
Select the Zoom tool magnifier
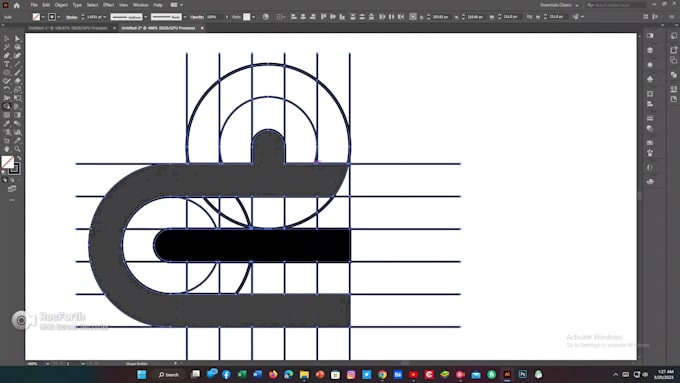[17, 149]
